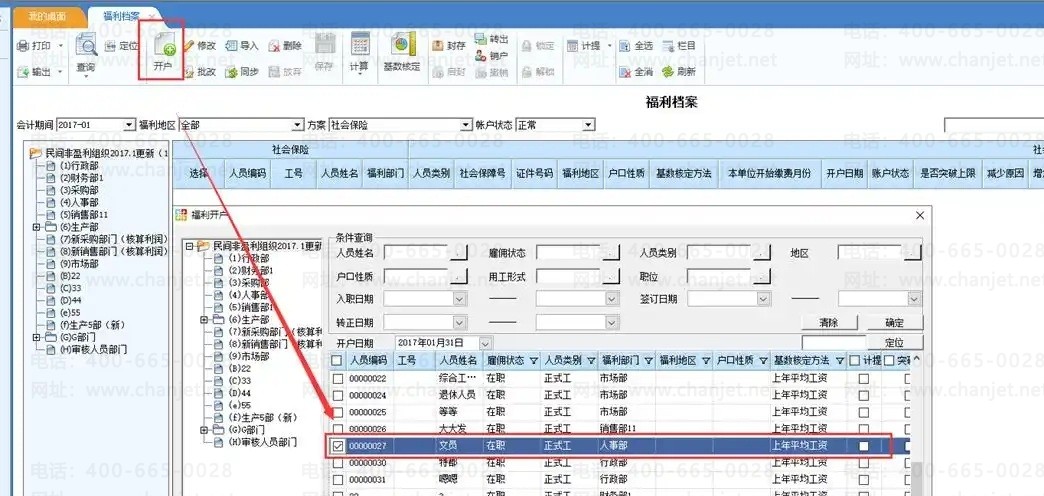1044x496 pixels.
Task: Open the 基数核定 tool
Action: [x=402, y=53]
